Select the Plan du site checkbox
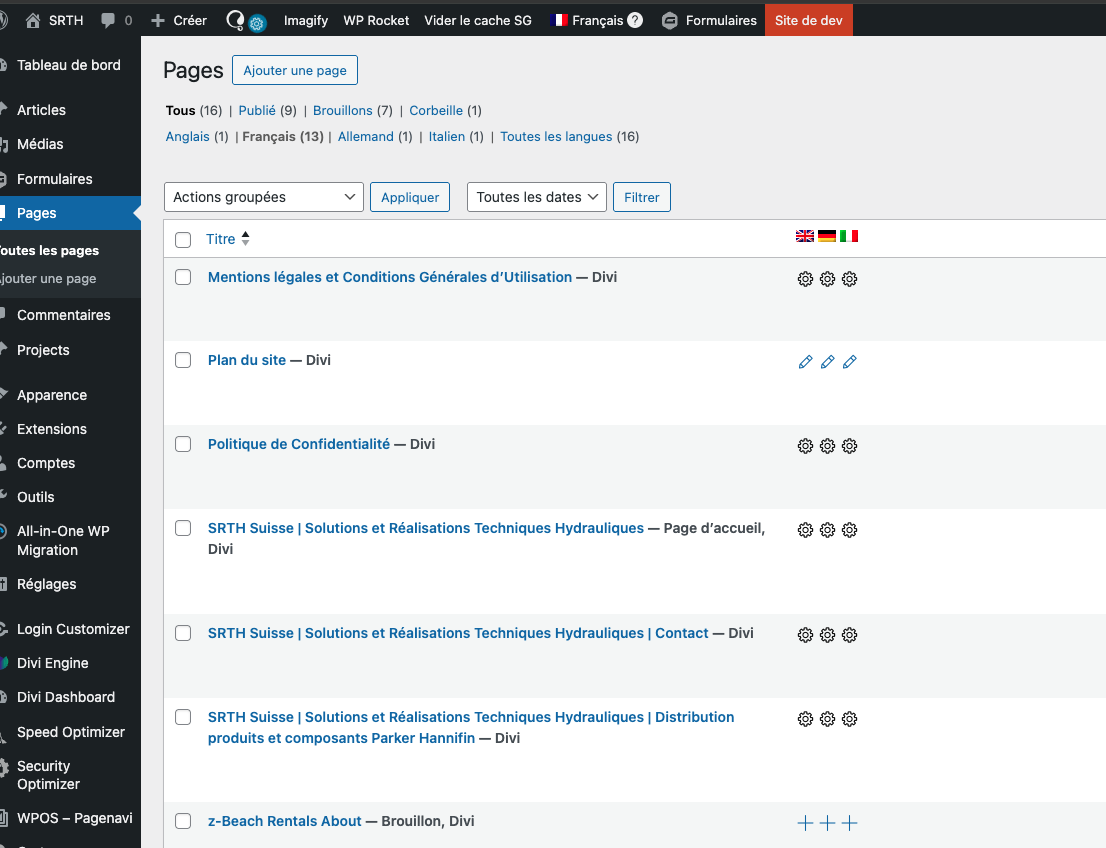 (183, 360)
